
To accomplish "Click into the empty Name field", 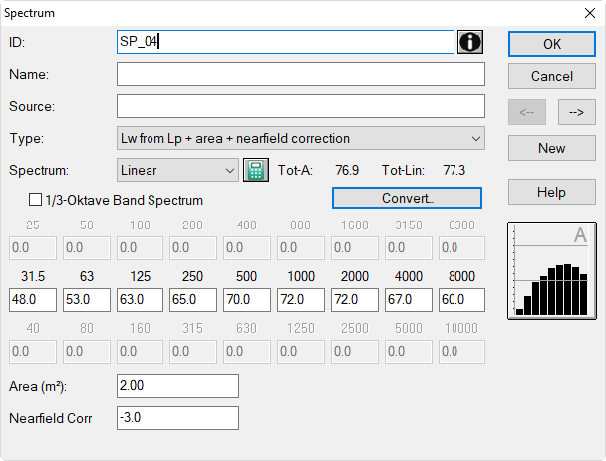I will [x=301, y=74].
